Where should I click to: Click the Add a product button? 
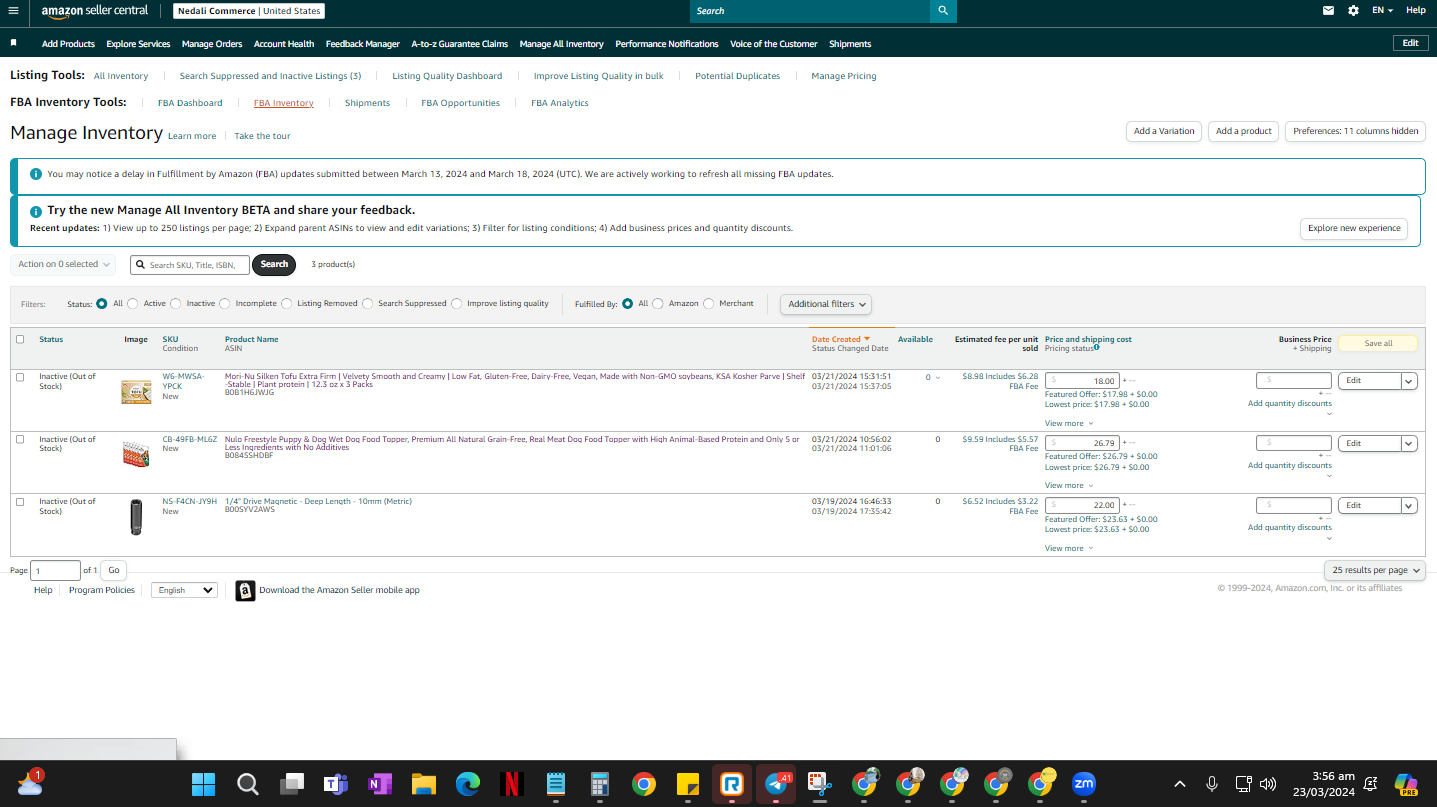(x=1244, y=131)
